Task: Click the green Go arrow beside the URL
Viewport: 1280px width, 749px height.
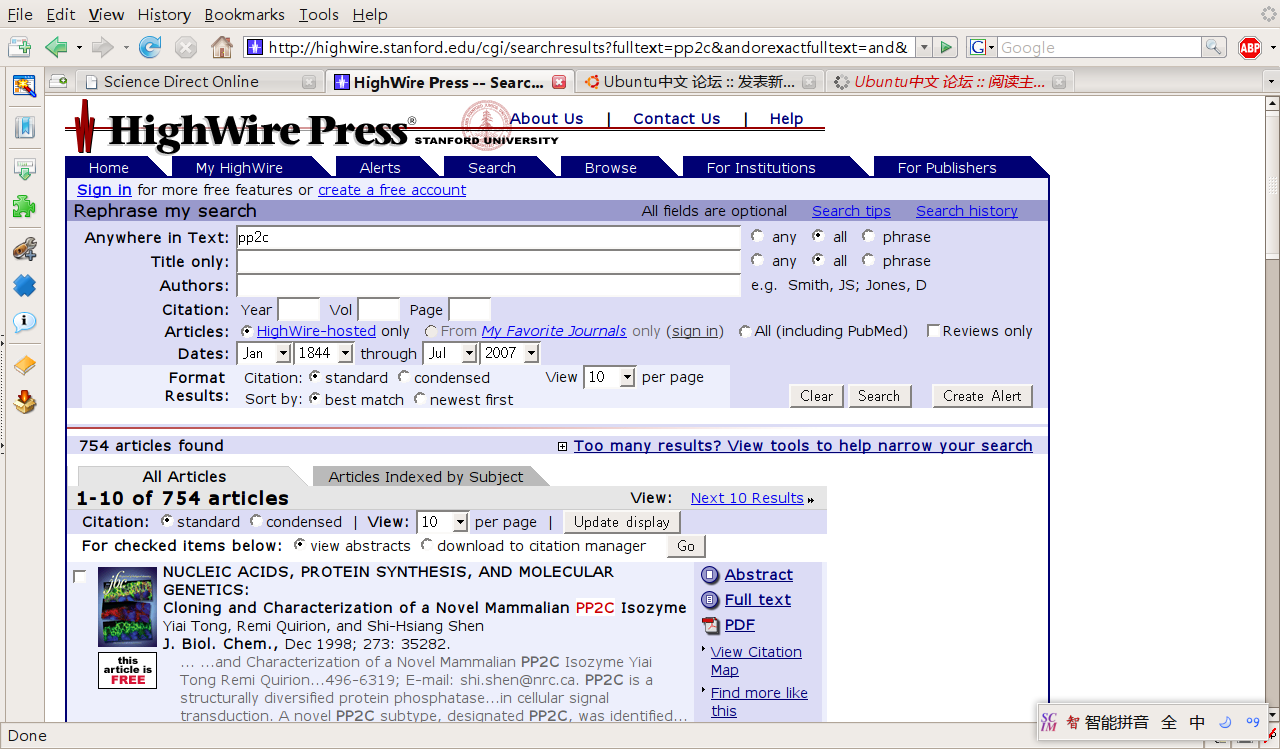Action: pyautogui.click(x=947, y=47)
